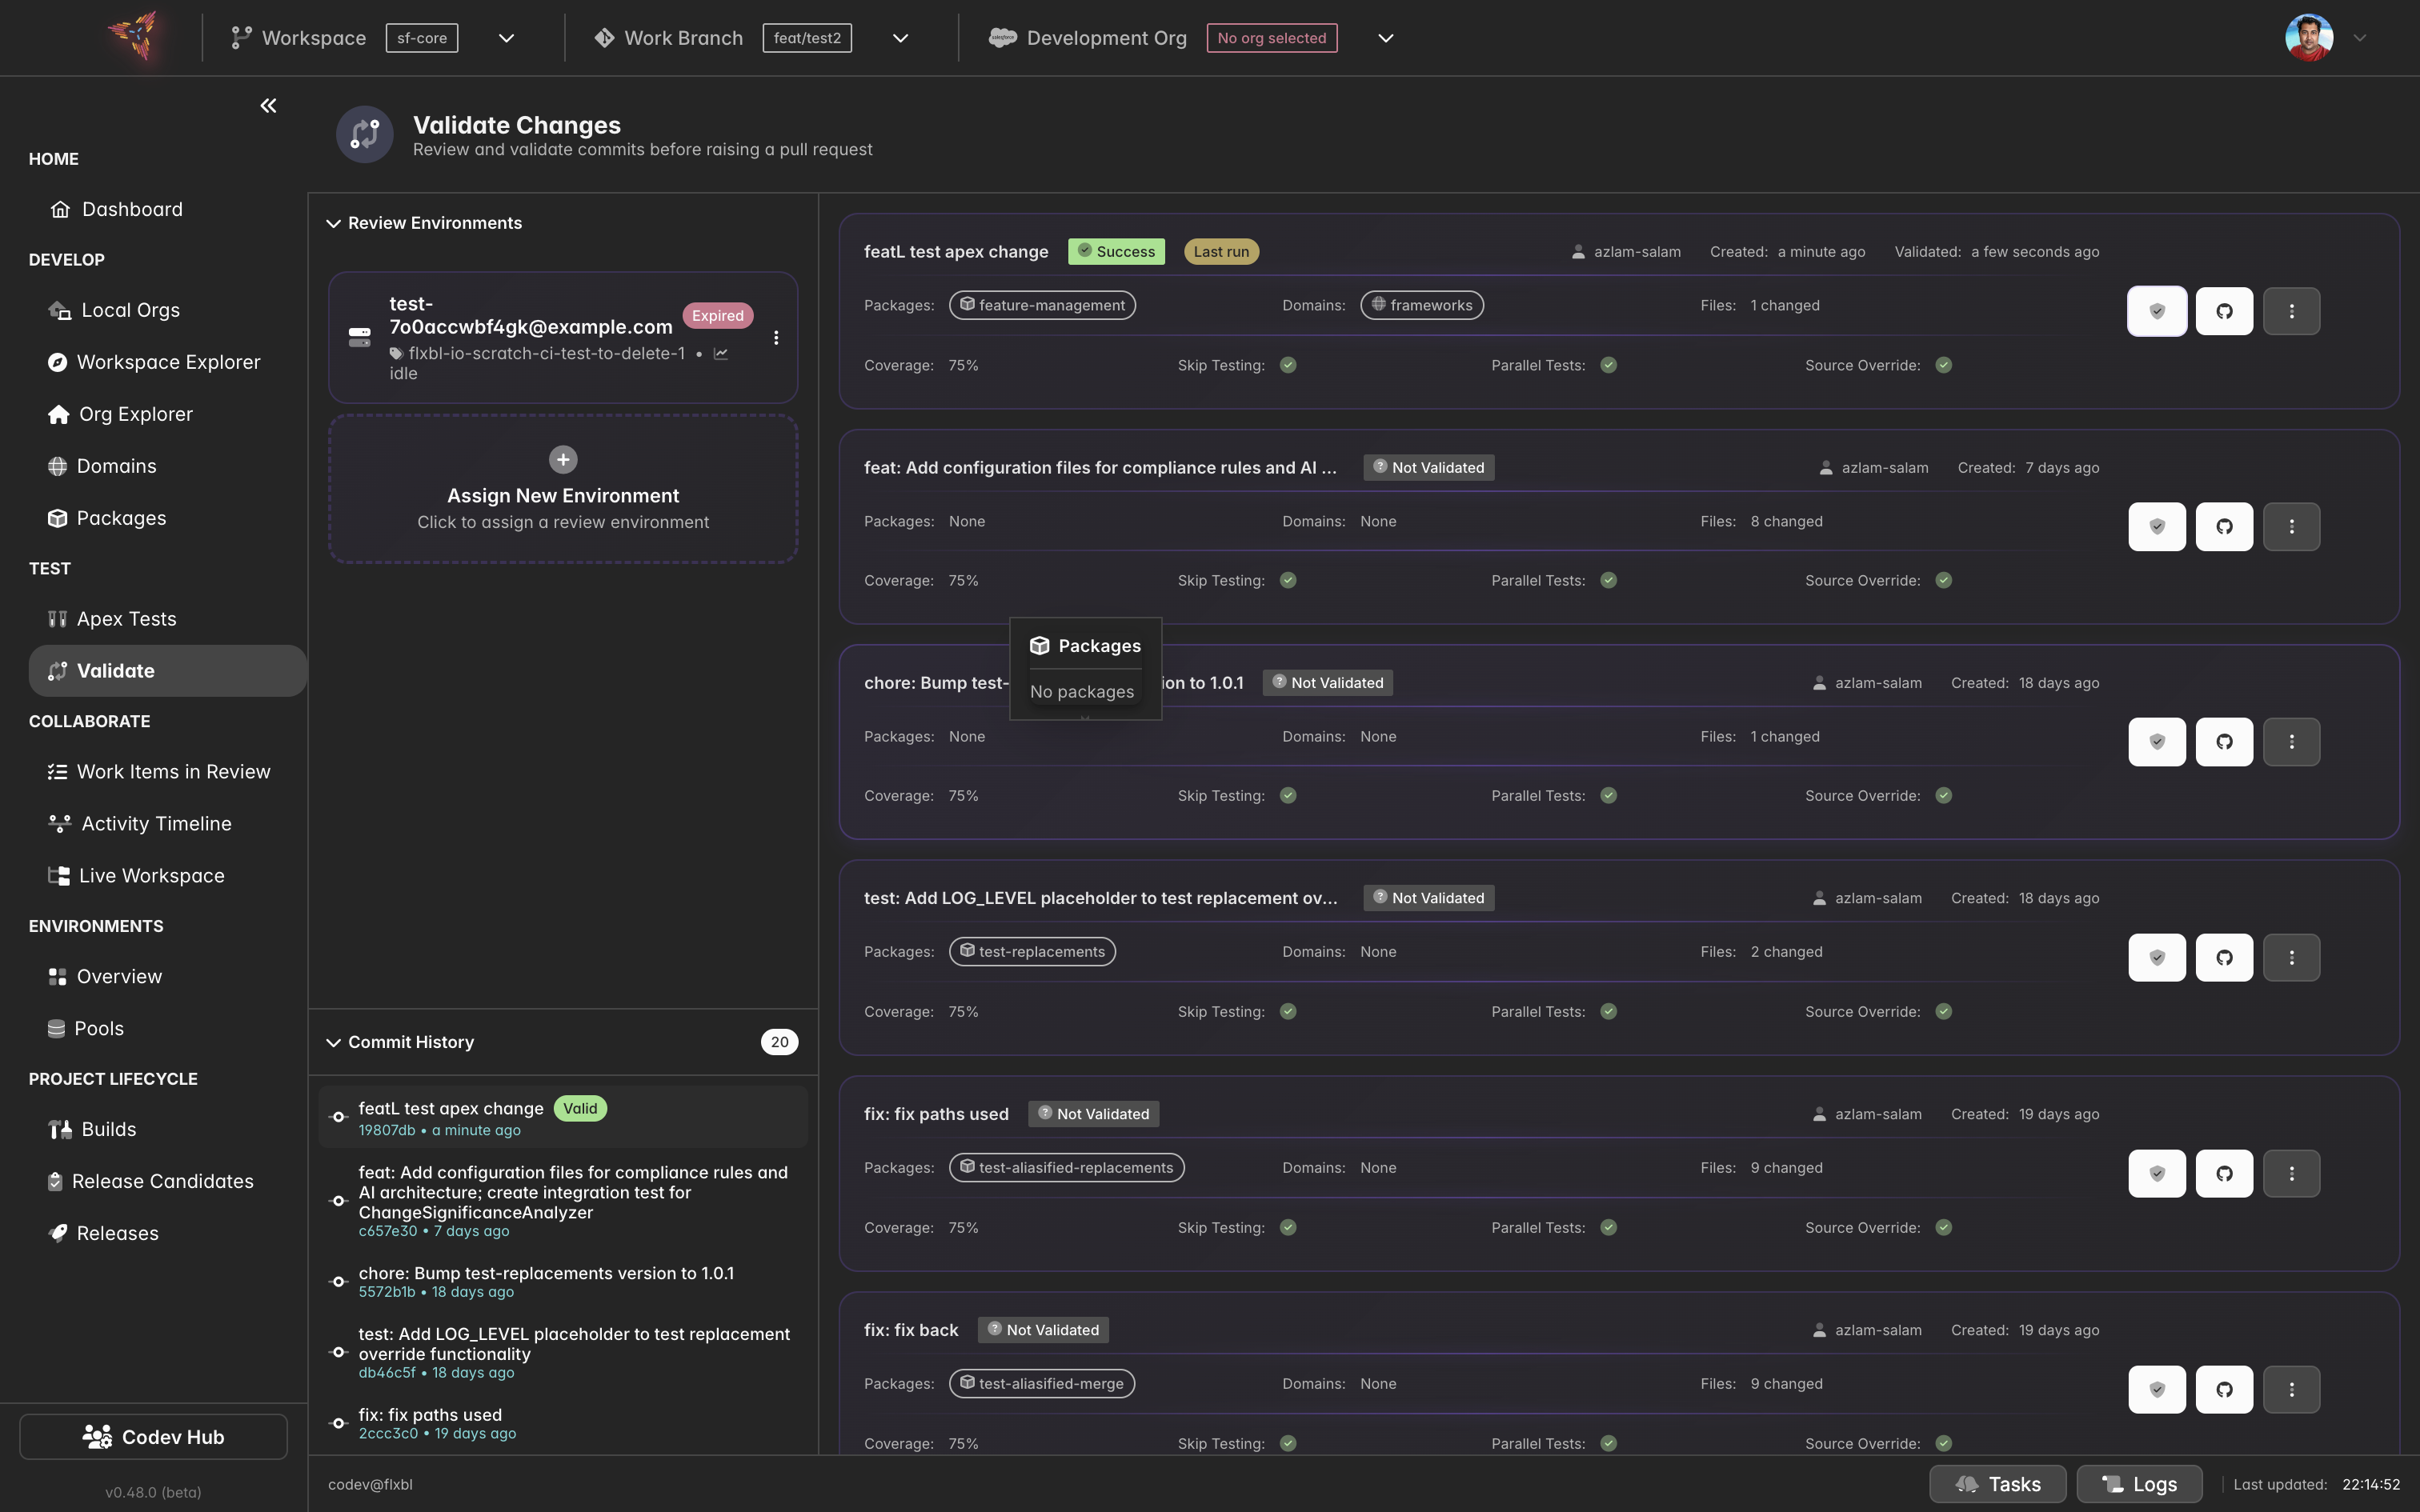The image size is (2420, 1512).
Task: Click shield icon for fix: fix paths used
Action: 2157,1174
